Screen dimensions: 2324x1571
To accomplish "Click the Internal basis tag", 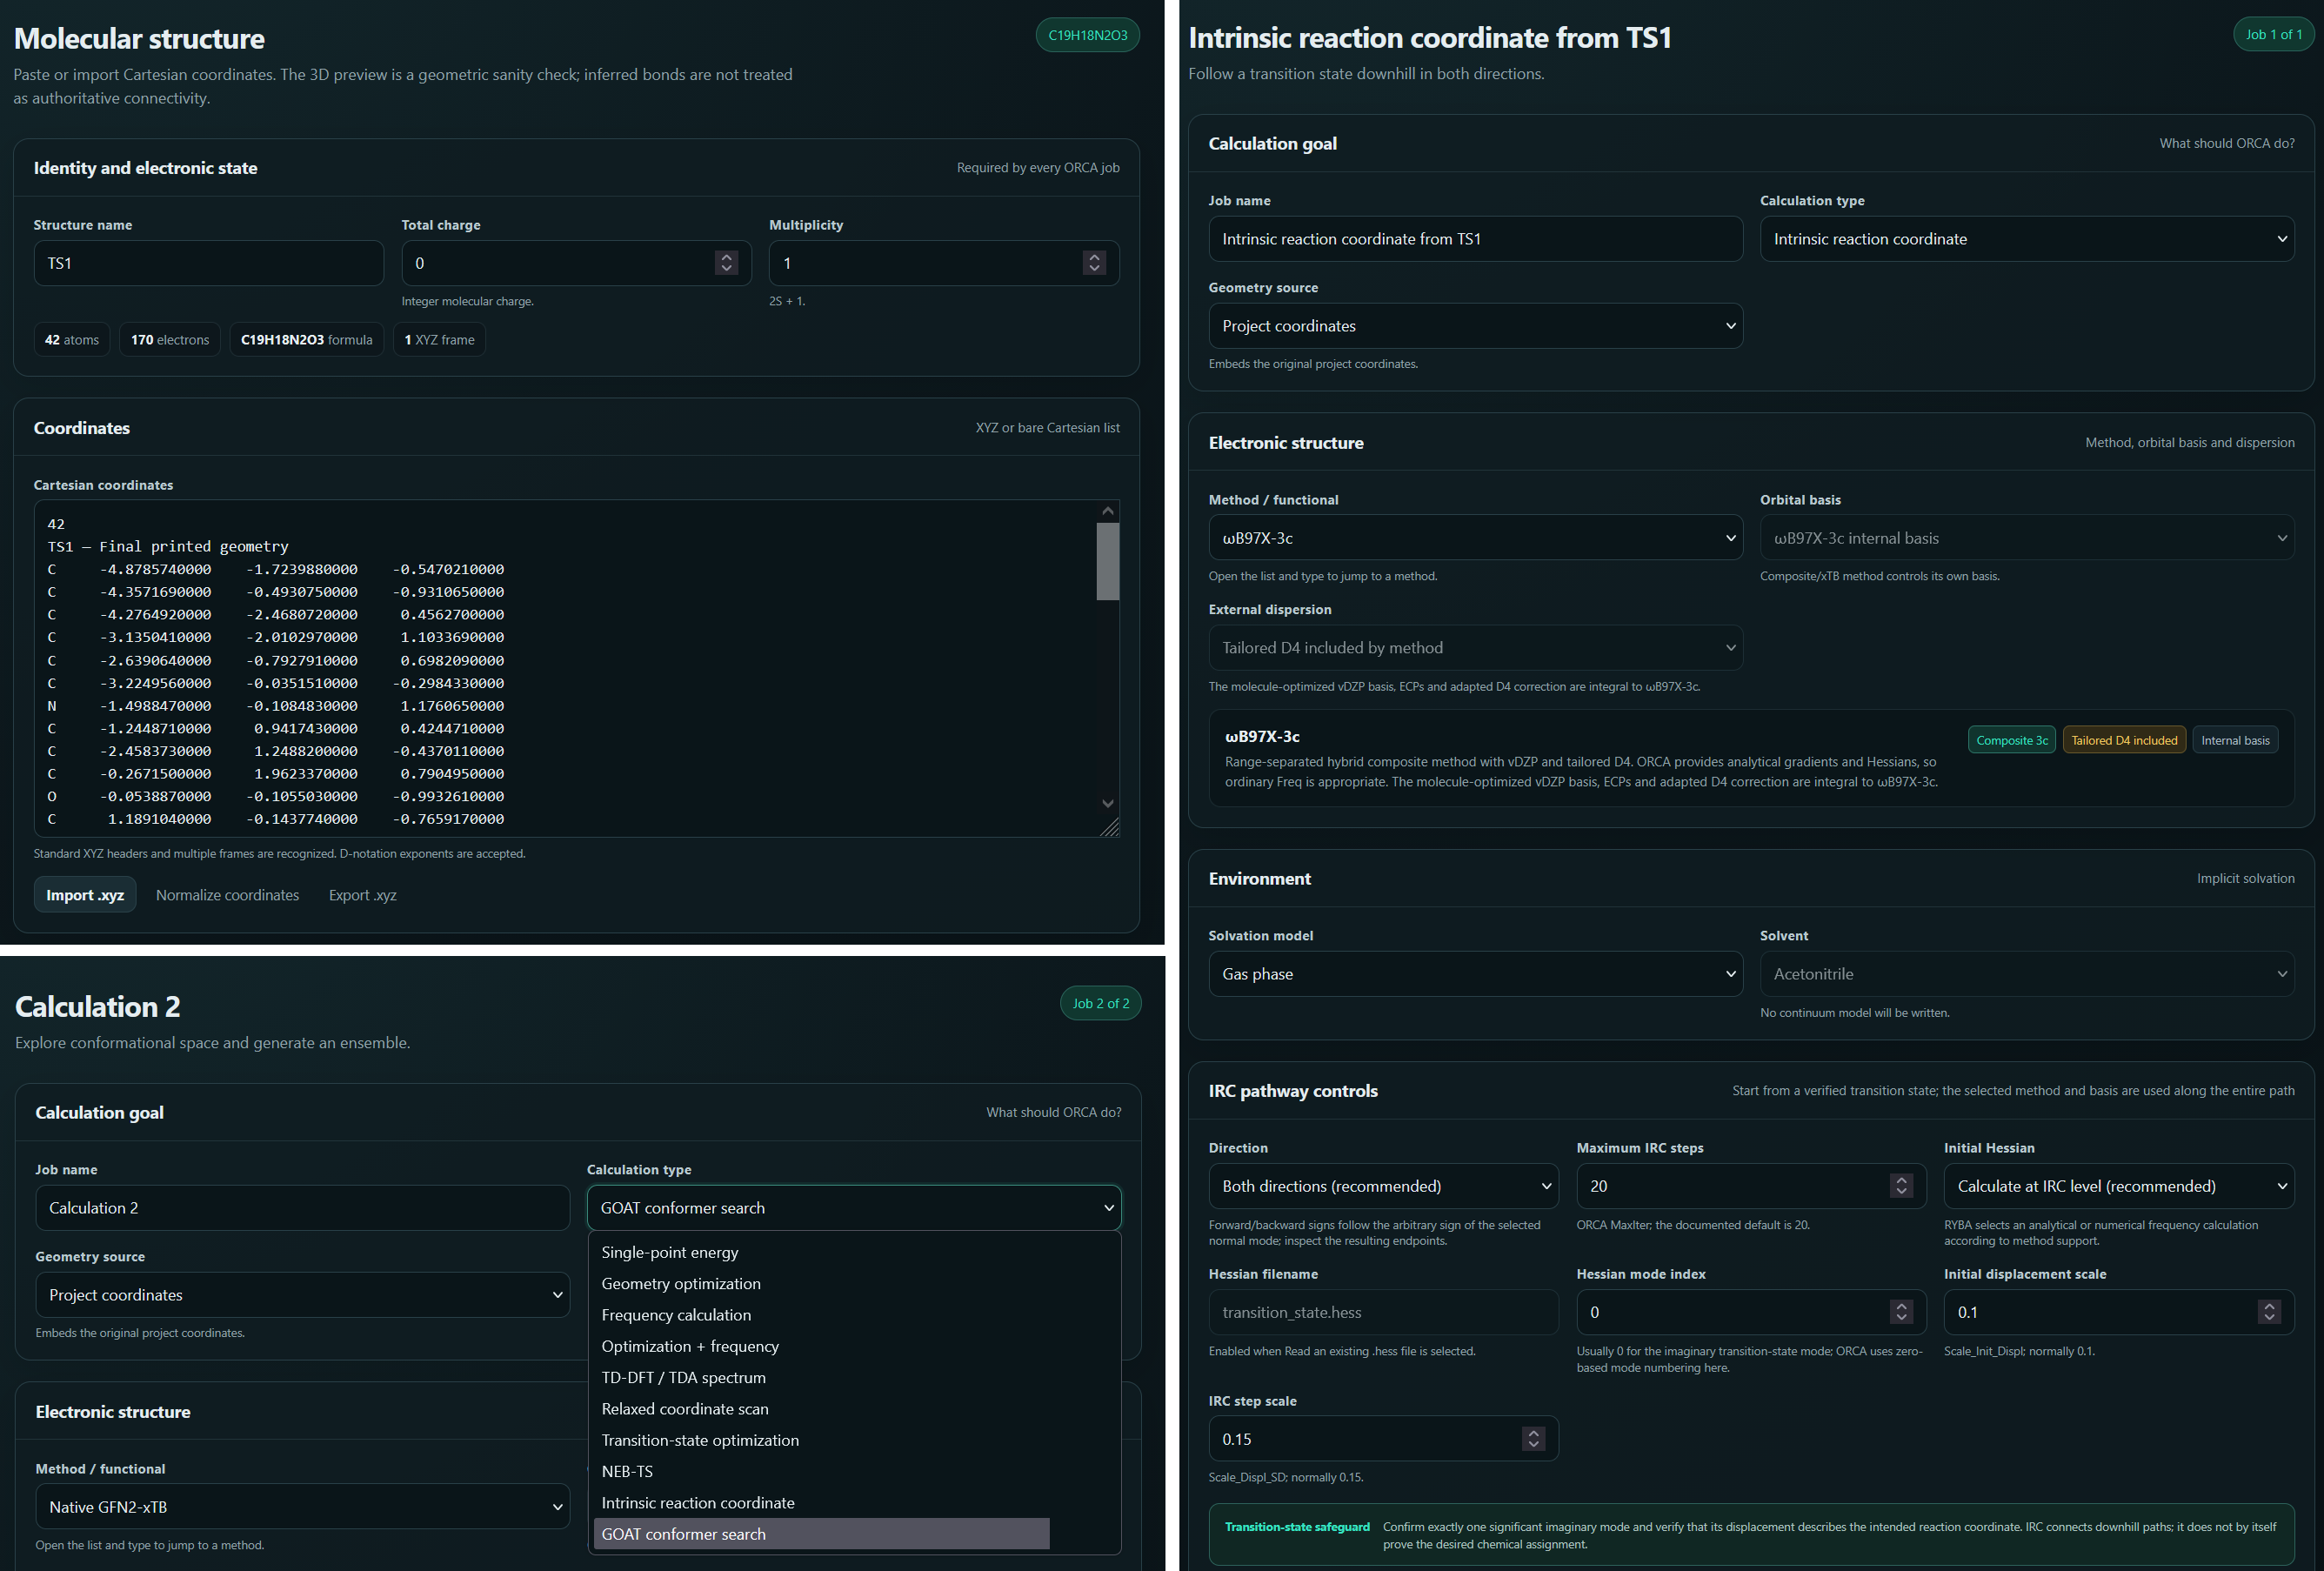I will tap(2235, 740).
